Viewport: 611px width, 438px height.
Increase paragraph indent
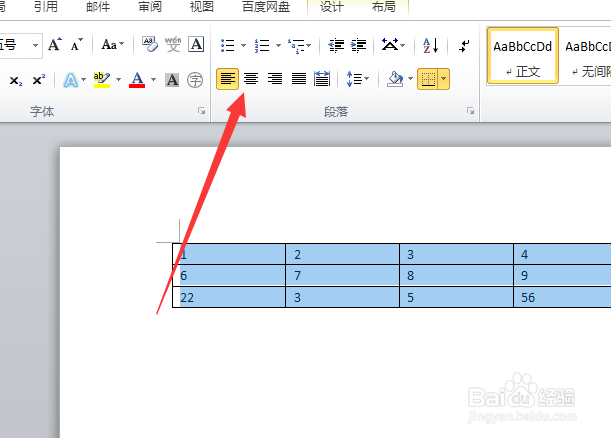[358, 46]
